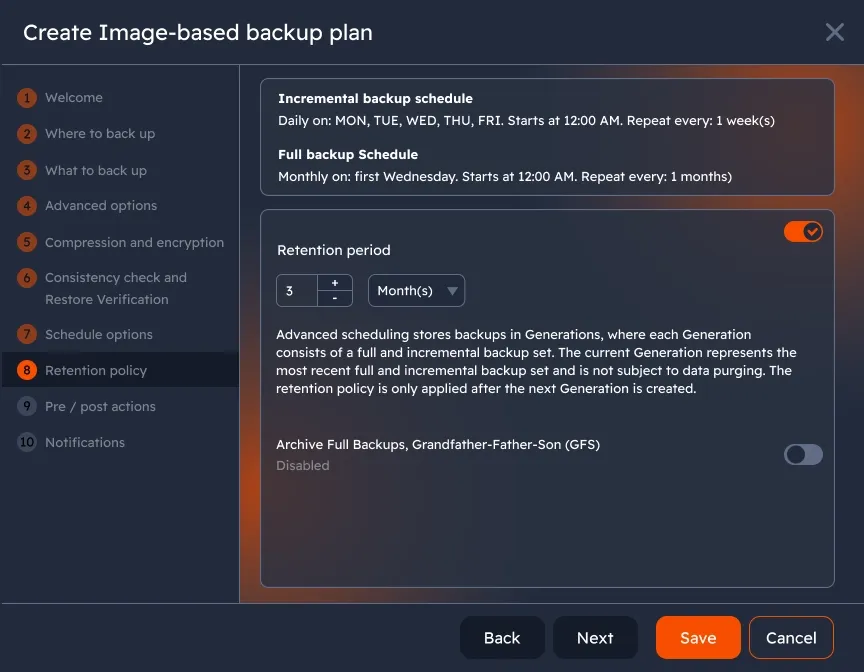Click the Back button

(x=502, y=637)
